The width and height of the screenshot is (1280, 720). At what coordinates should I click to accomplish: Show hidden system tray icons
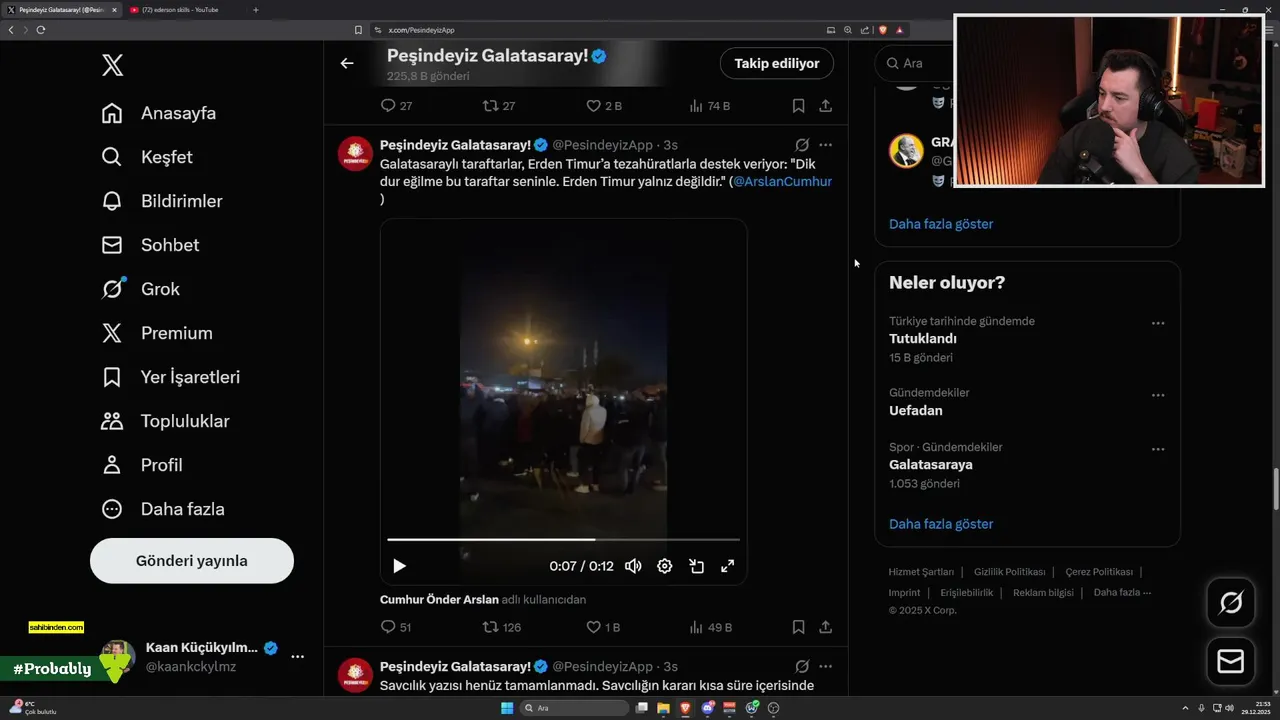pos(1185,708)
